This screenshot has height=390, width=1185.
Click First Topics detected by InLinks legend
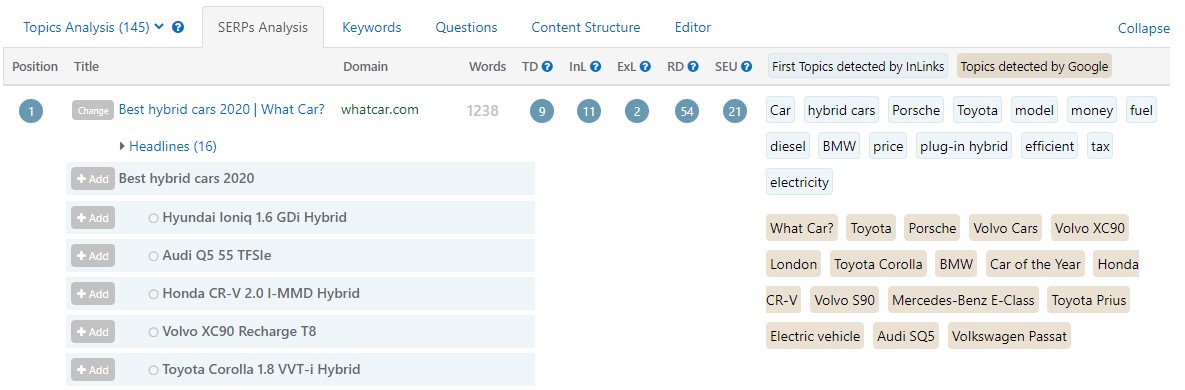(858, 67)
